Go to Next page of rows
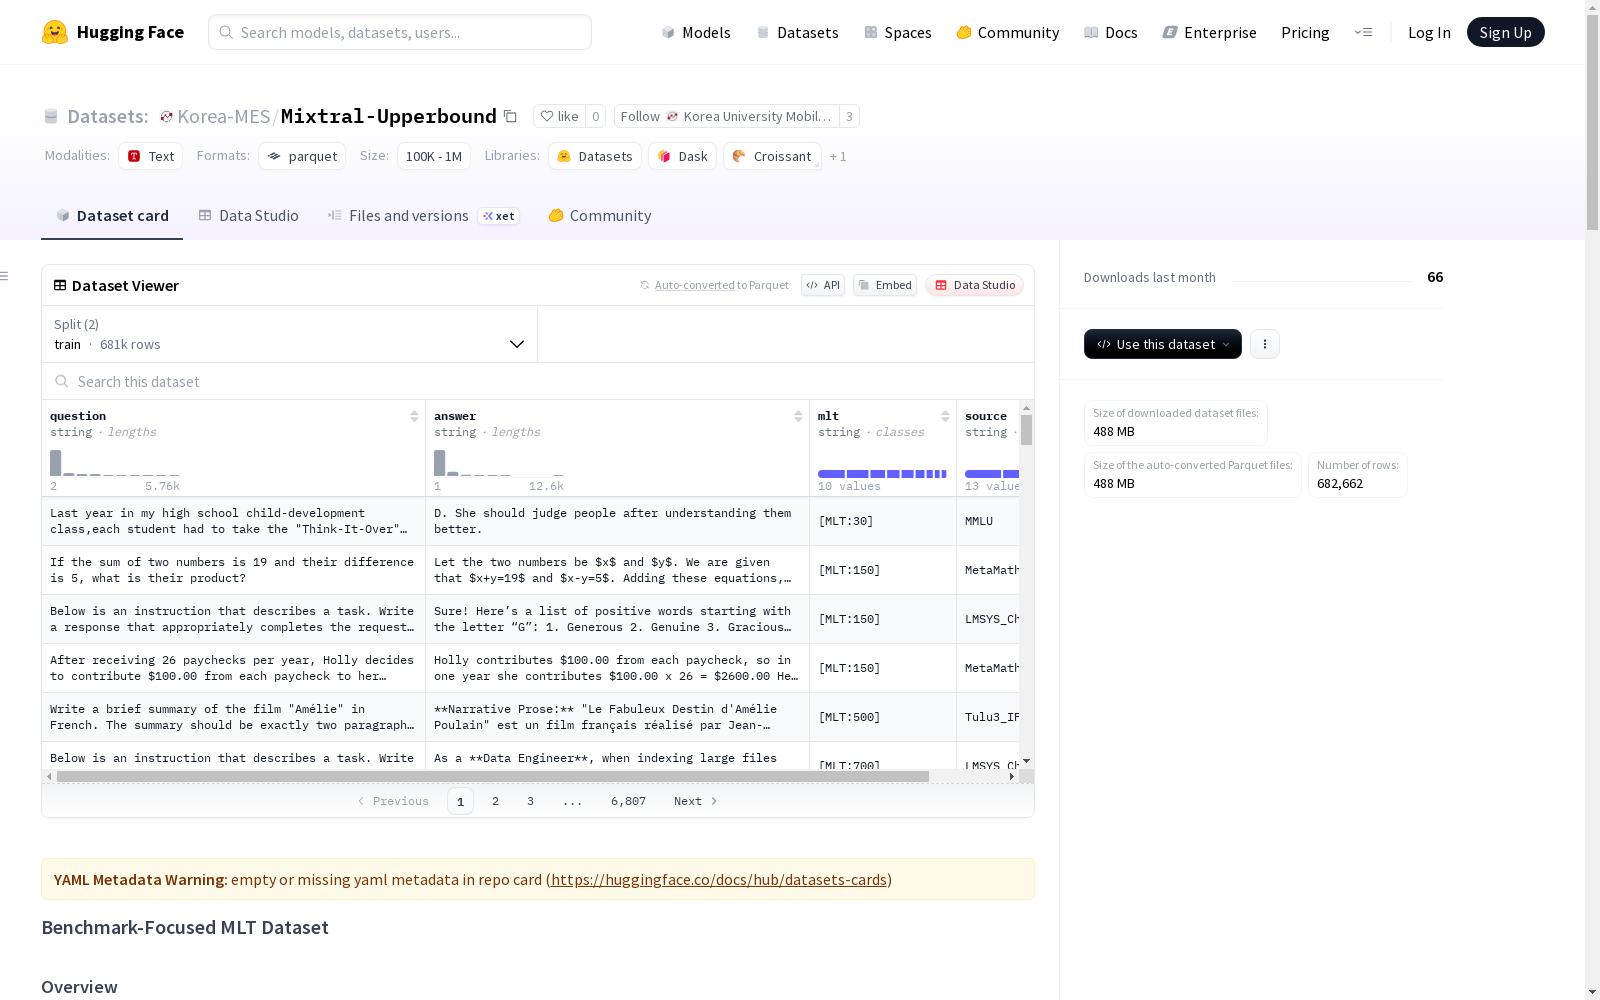Screen dimensions: 1600x1000 pos(695,801)
